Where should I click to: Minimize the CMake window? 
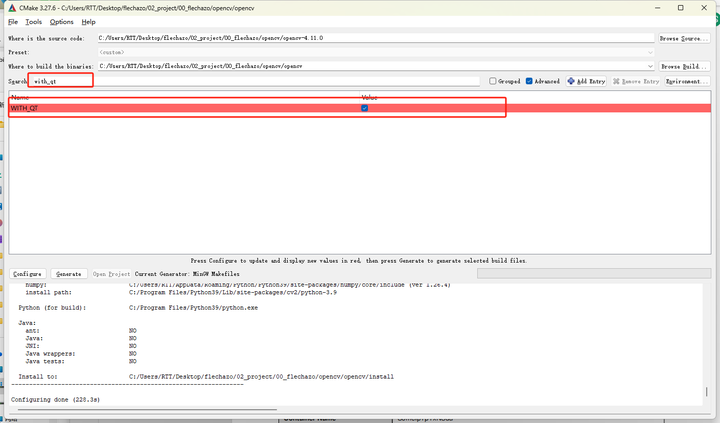tap(658, 8)
